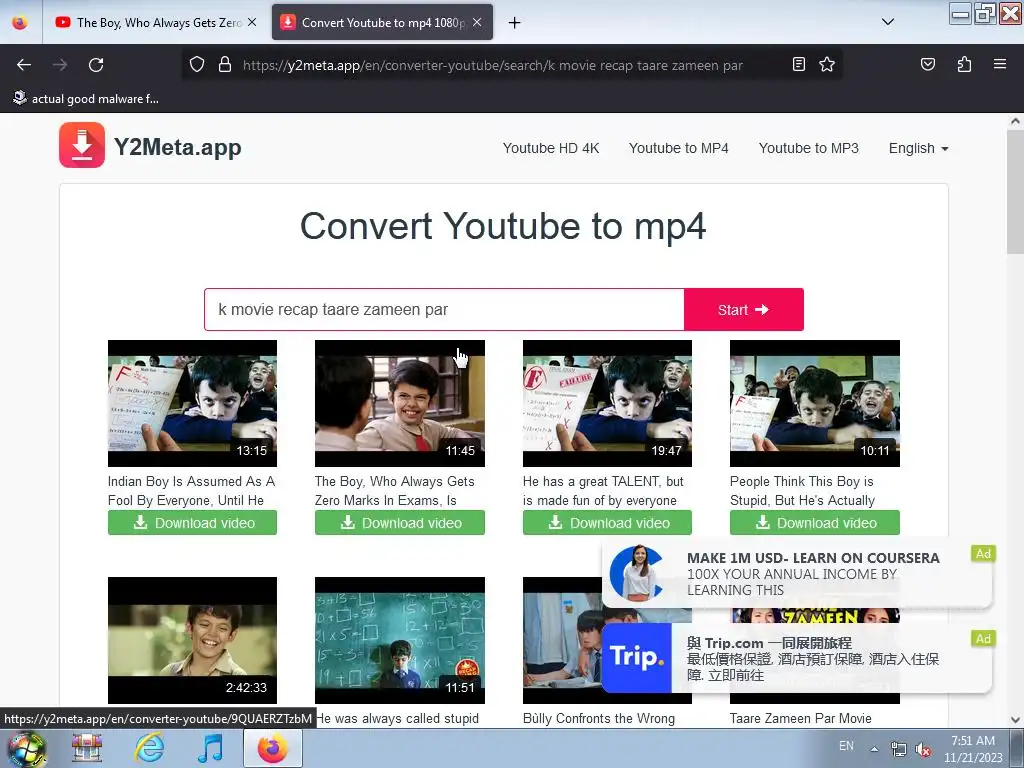The height and width of the screenshot is (768, 1024).
Task: Click the vertical scrollbar thumb
Action: [1015, 191]
